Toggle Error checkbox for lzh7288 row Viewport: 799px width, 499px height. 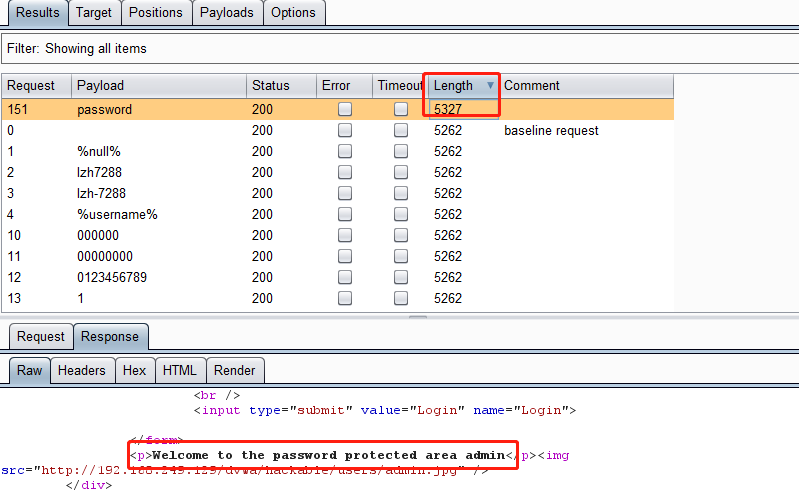click(345, 172)
